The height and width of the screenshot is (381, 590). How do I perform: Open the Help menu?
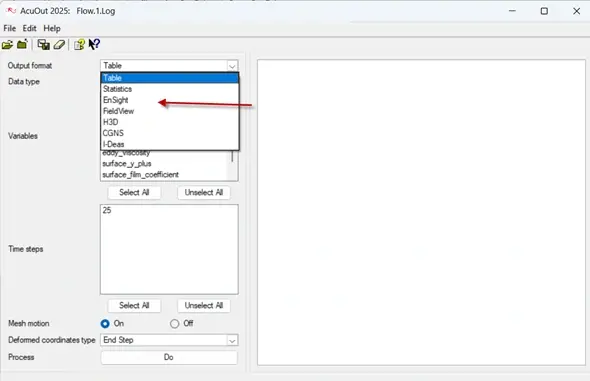pyautogui.click(x=52, y=28)
